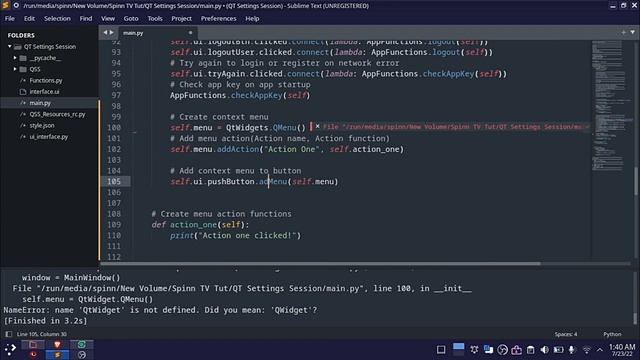640x360 pixels.
Task: Click the QSS folder icon
Action: point(23,69)
